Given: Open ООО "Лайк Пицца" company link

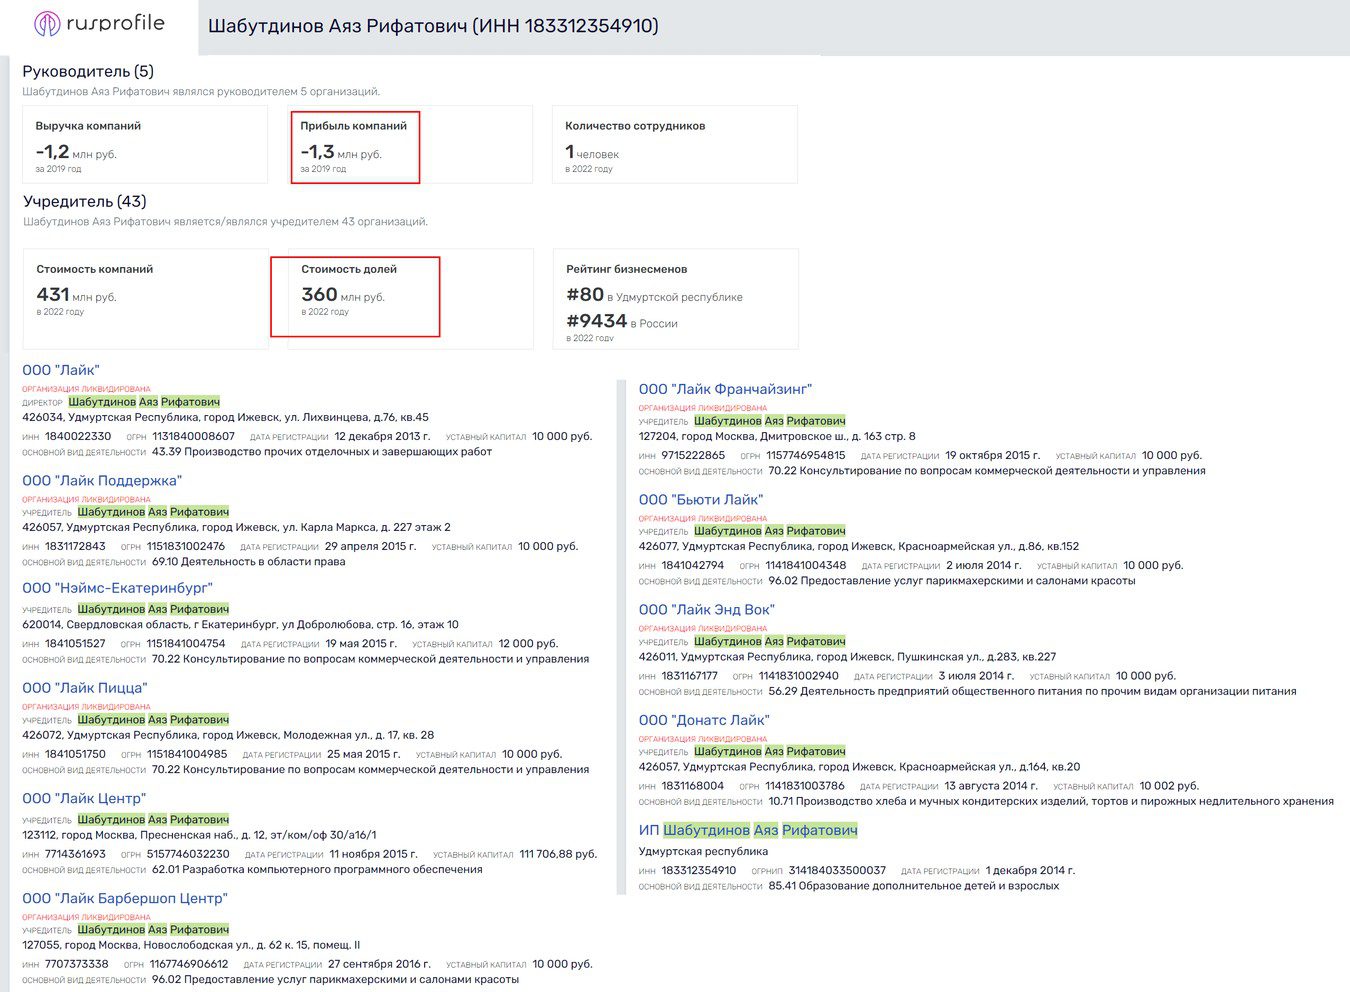Looking at the screenshot, I should point(85,688).
